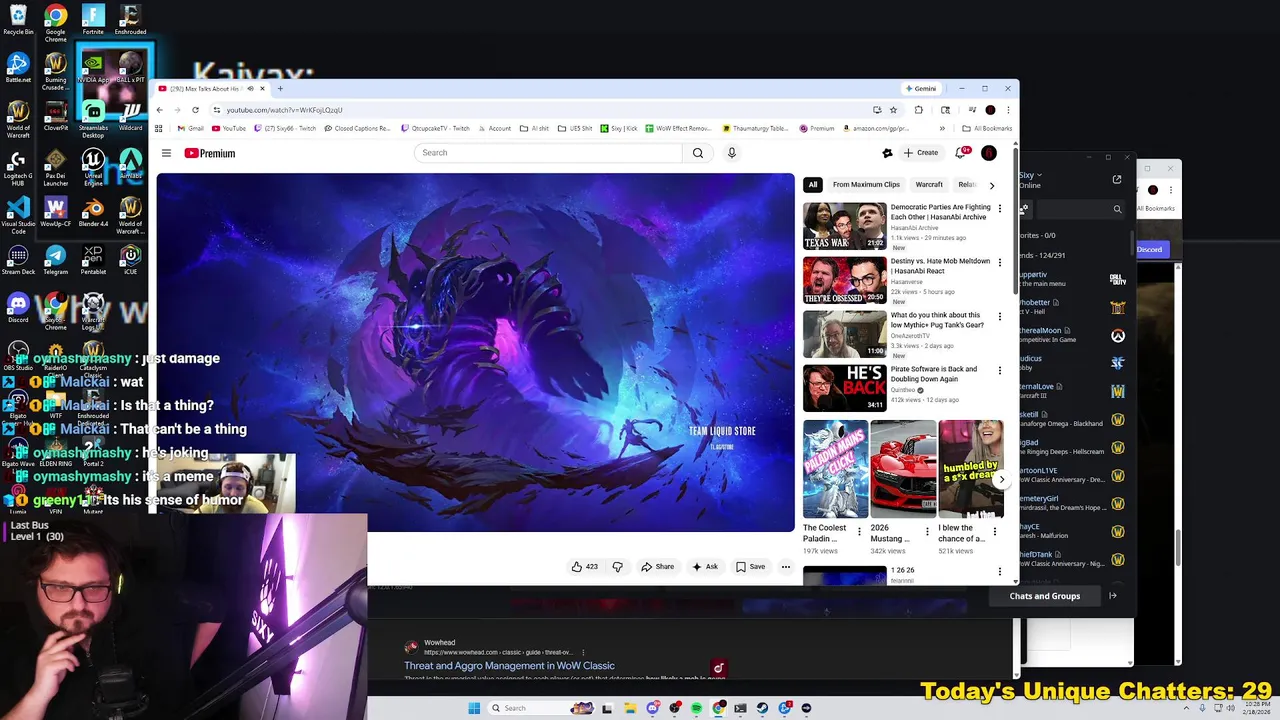Focus the YouTube search box
The height and width of the screenshot is (720, 1280).
pos(548,153)
